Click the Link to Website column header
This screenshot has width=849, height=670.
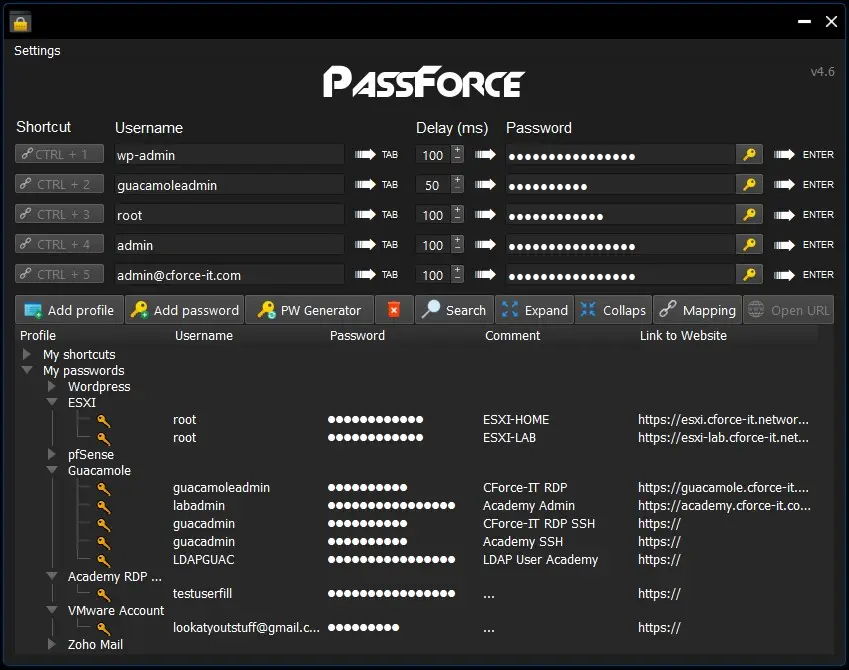click(x=683, y=335)
